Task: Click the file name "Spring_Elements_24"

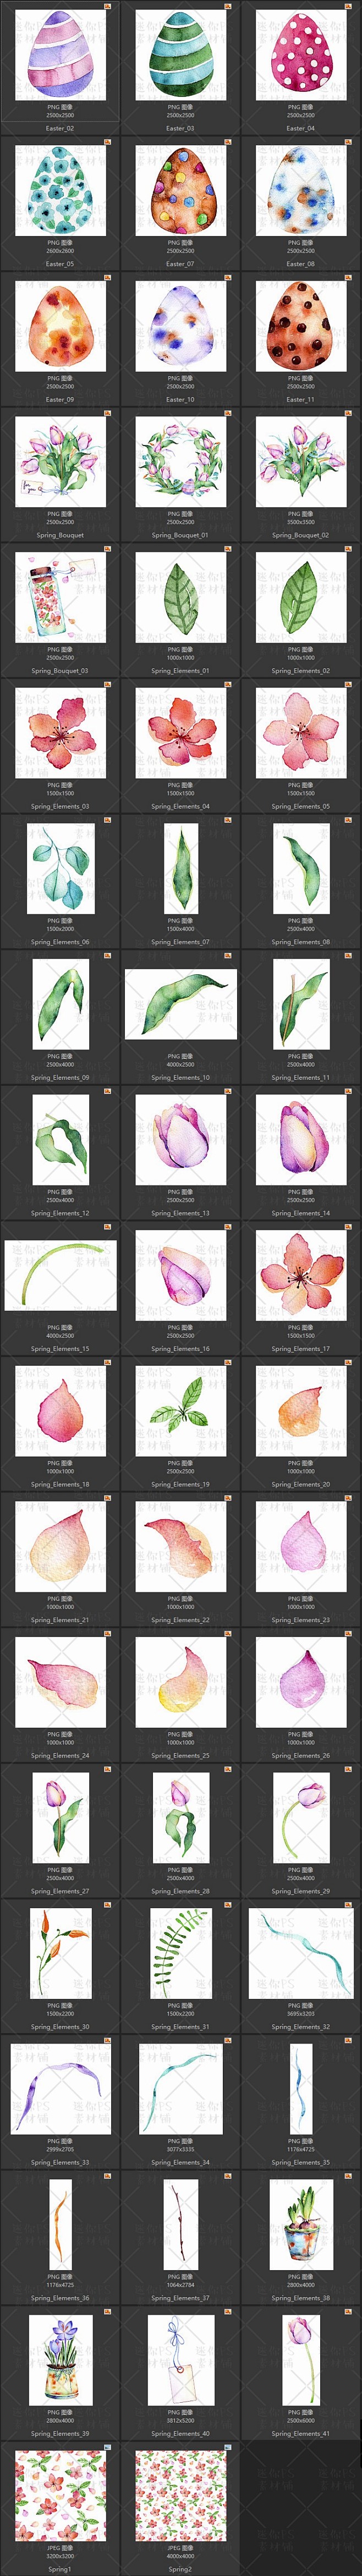Action: [x=60, y=1755]
